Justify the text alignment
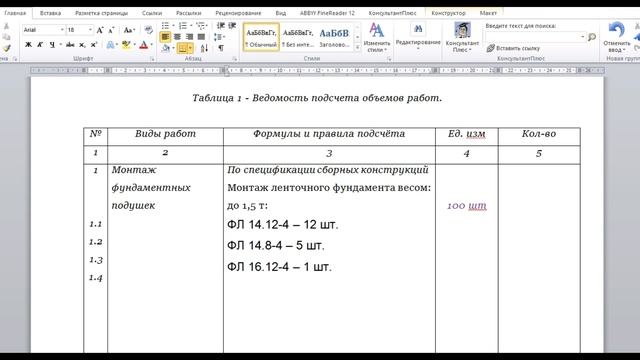This screenshot has width=640, height=360. pyautogui.click(x=201, y=37)
